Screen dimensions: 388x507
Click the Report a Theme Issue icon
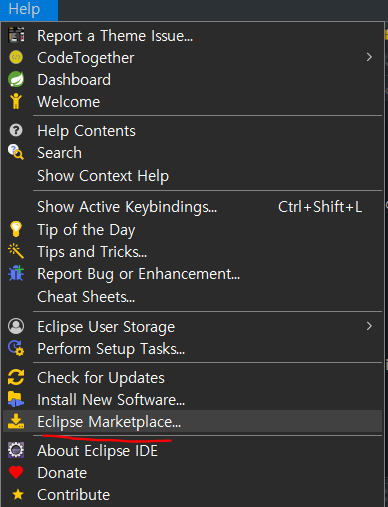pyautogui.click(x=16, y=35)
